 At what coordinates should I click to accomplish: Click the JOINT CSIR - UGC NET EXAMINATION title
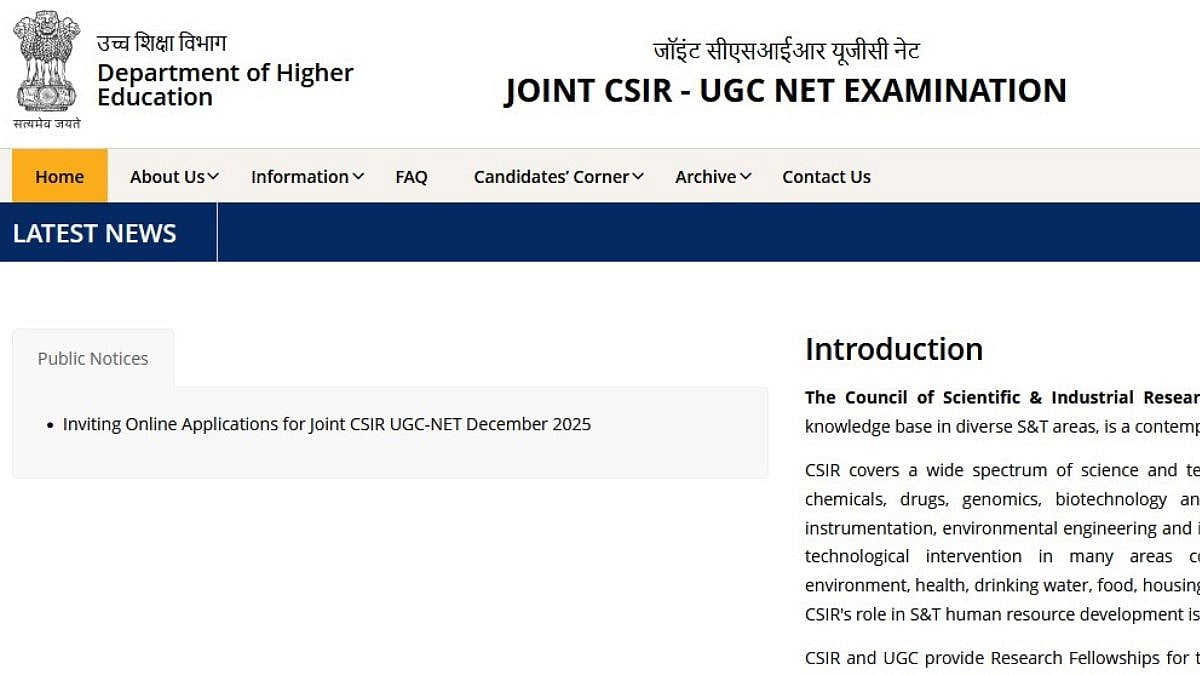tap(785, 91)
